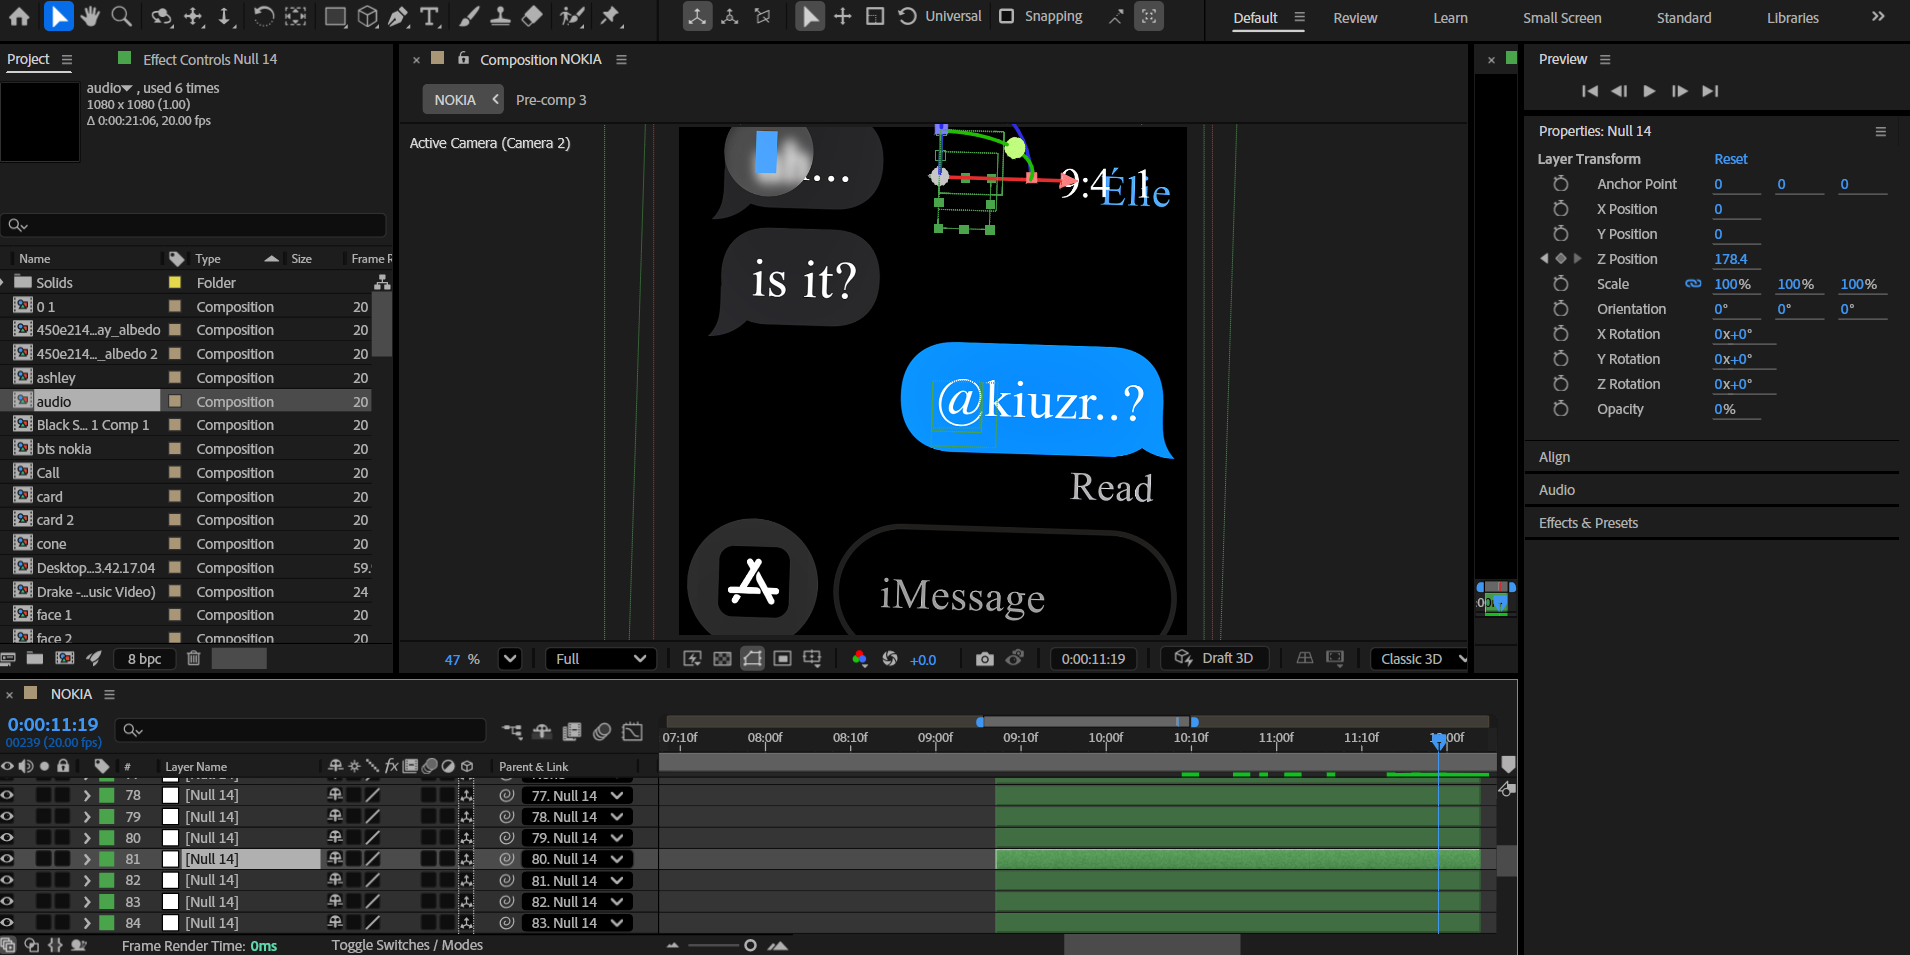Click the project panel search field
This screenshot has height=955, width=1910.
pyautogui.click(x=195, y=225)
